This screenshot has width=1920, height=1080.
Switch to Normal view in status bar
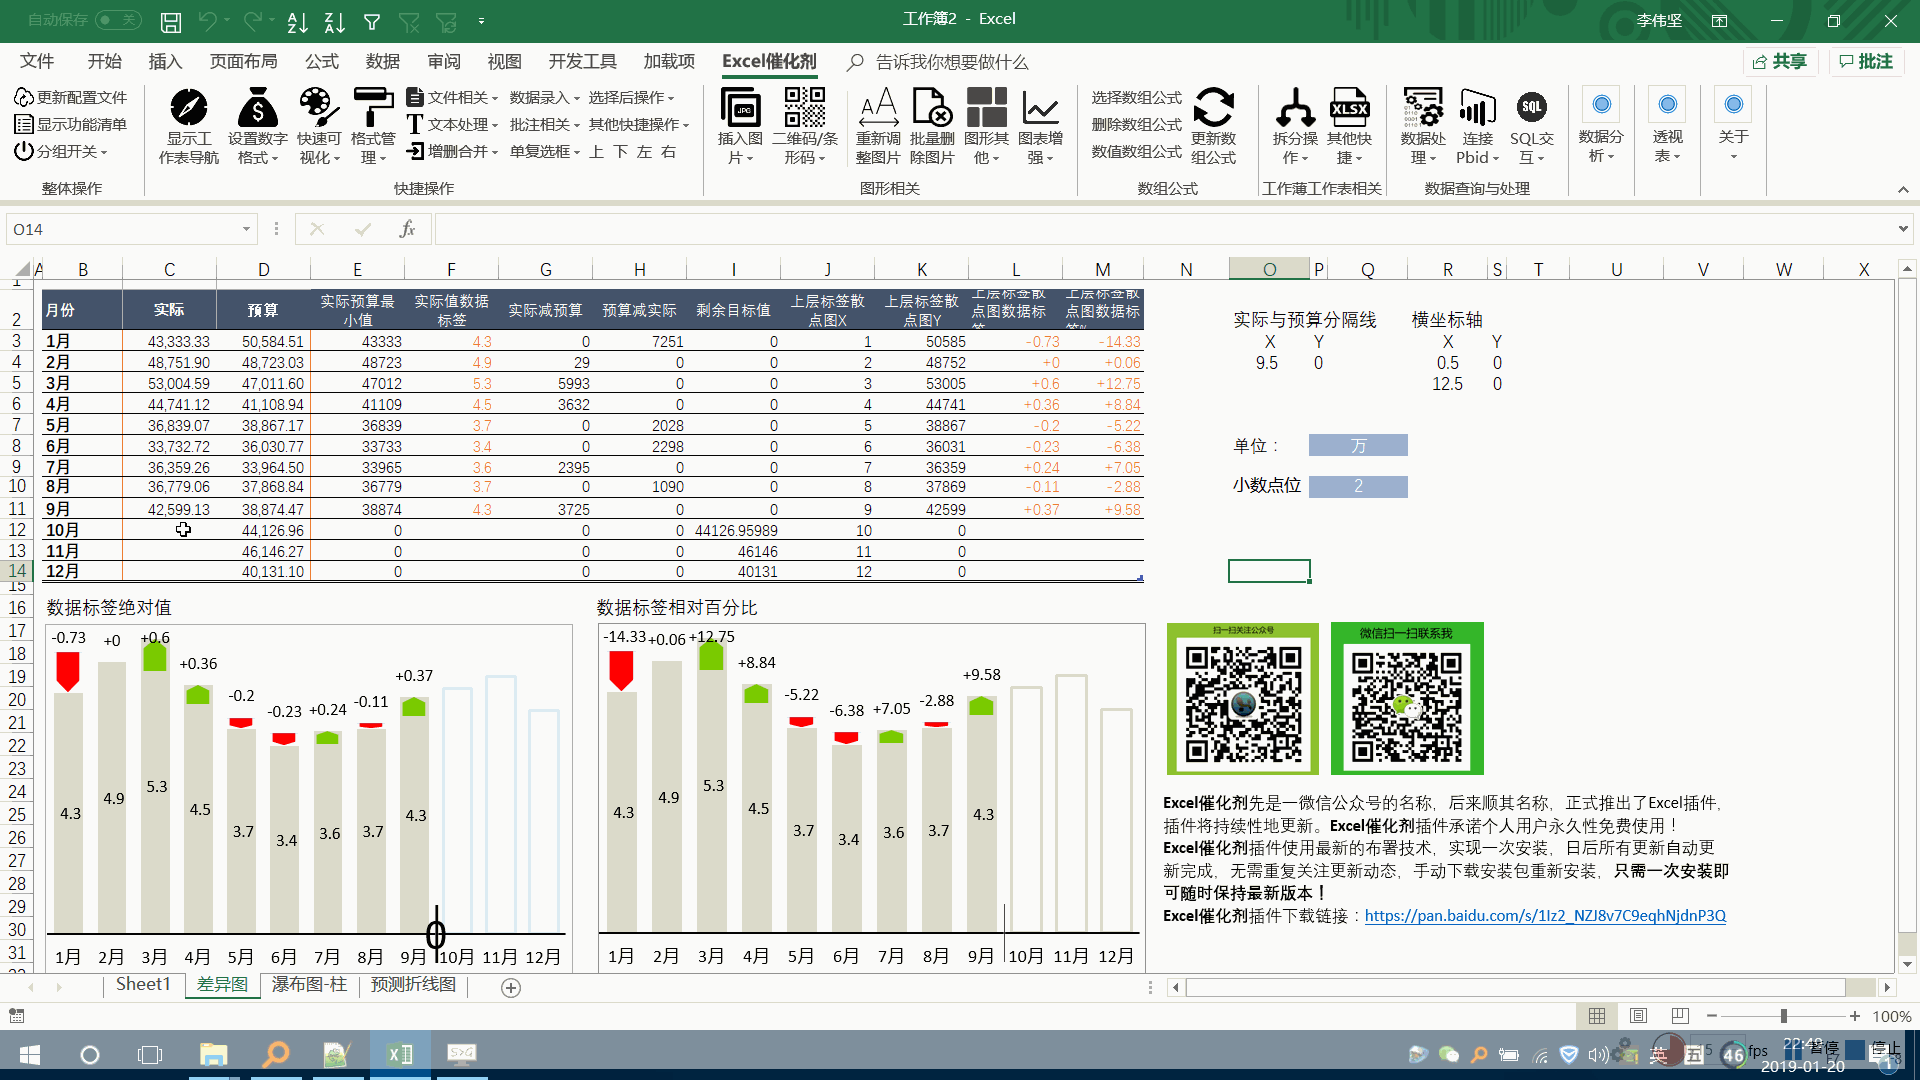[x=1597, y=1016]
